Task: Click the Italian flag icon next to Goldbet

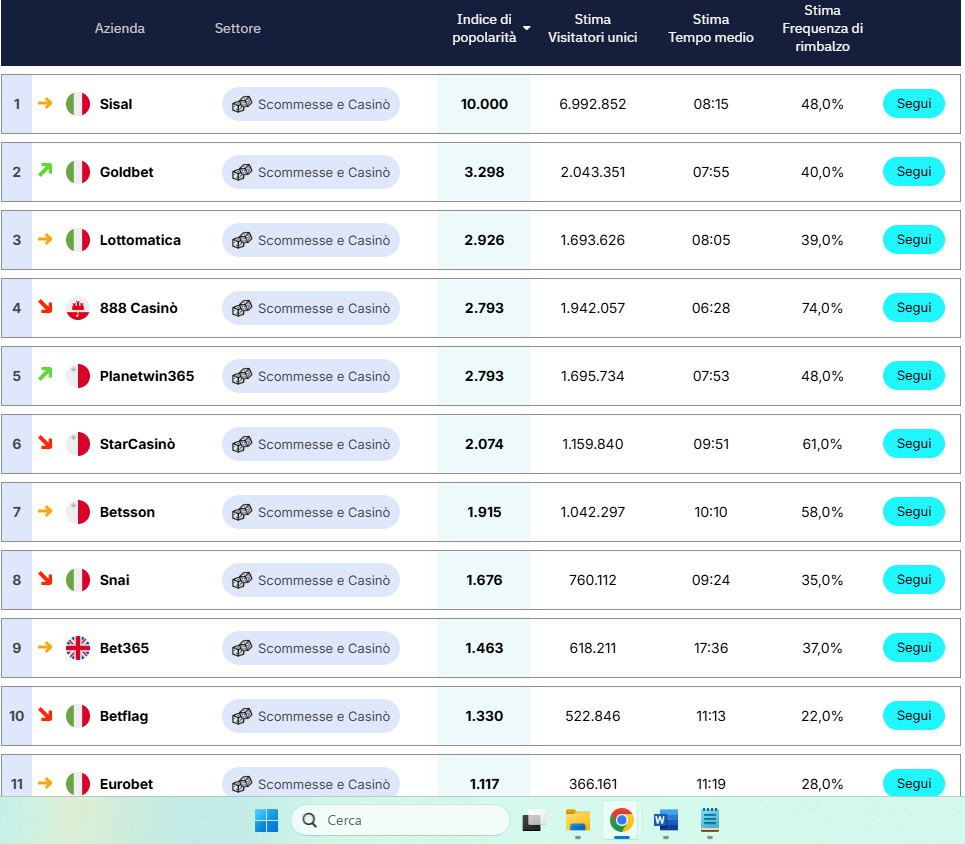Action: [x=78, y=172]
